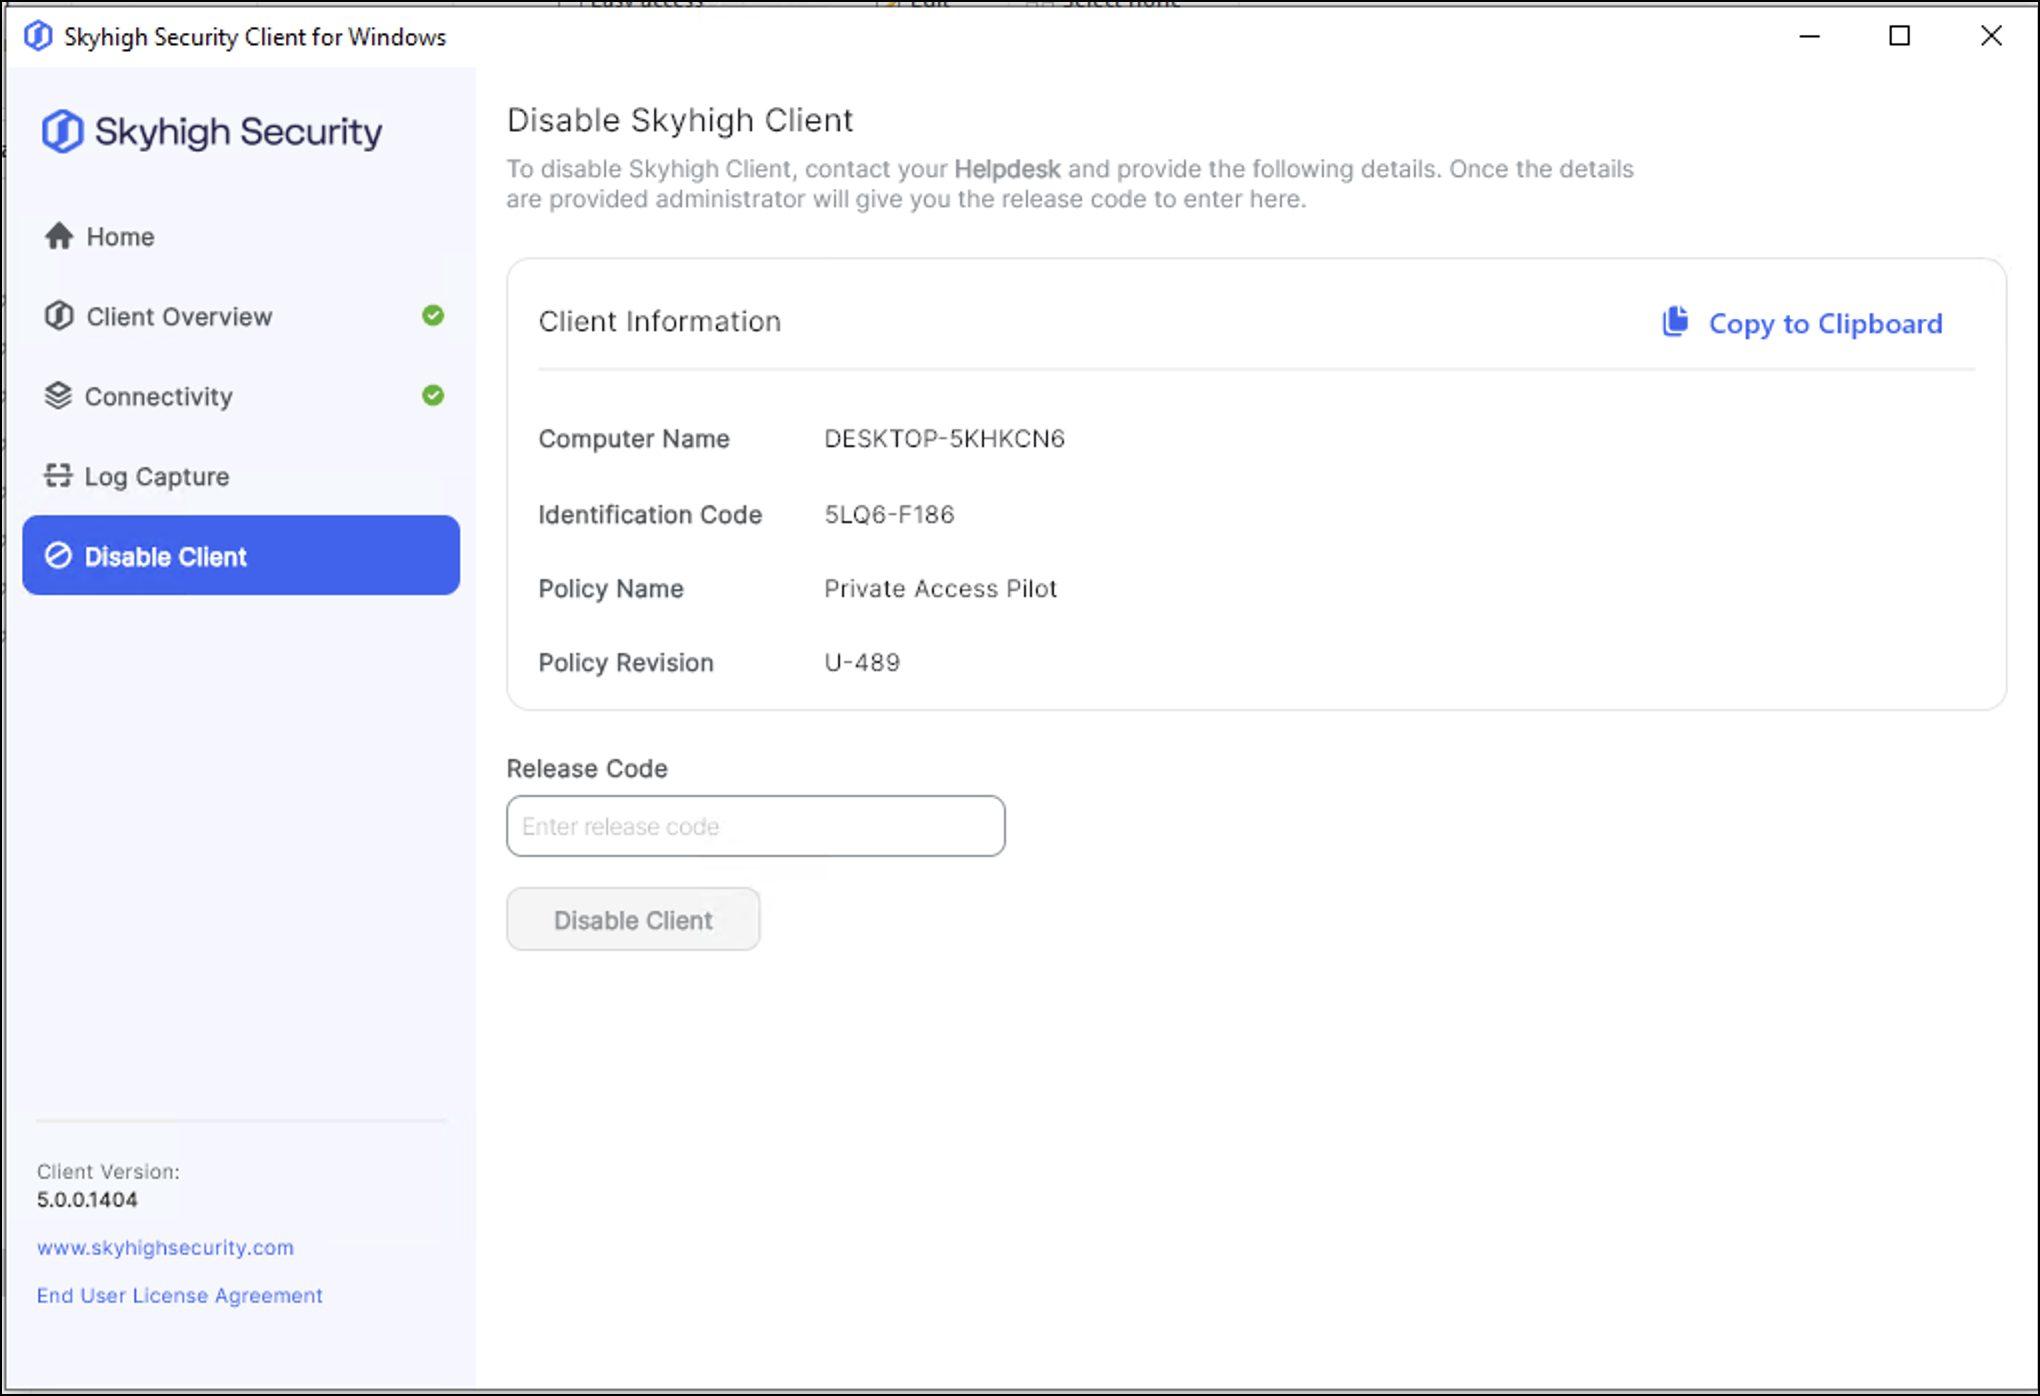
Task: Open the End User License Agreement
Action: [x=180, y=1295]
